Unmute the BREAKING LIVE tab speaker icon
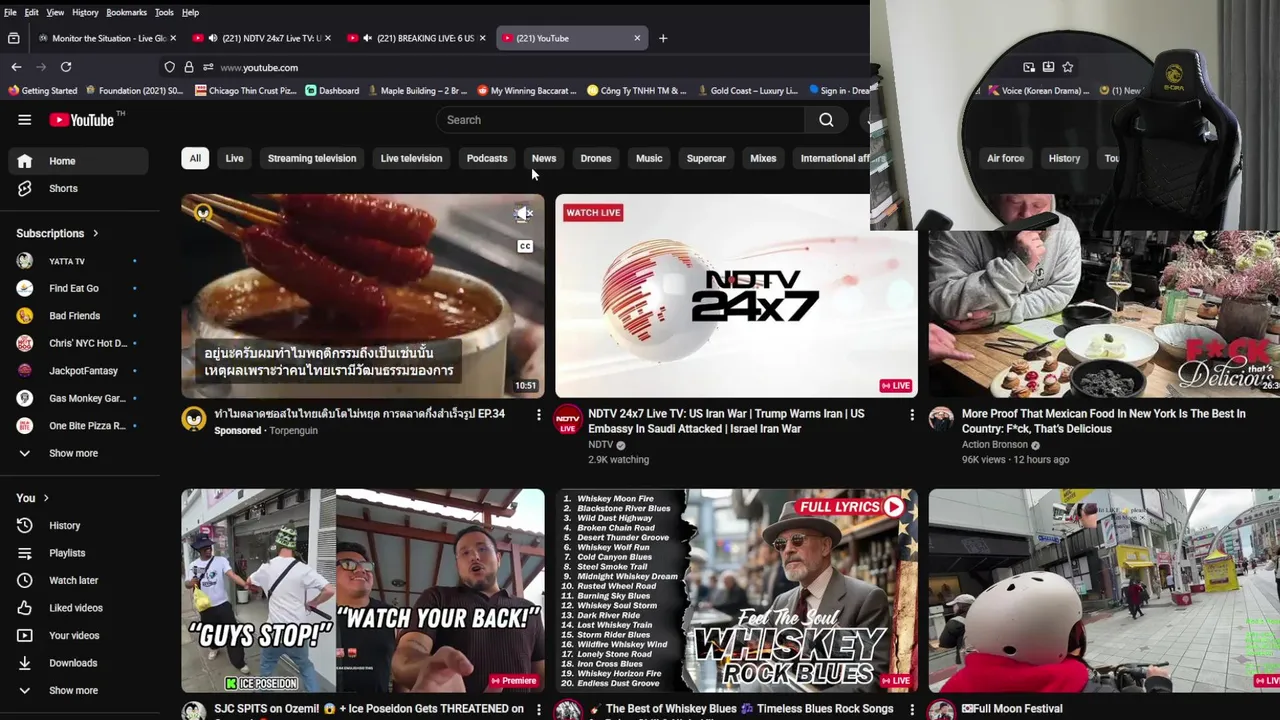This screenshot has height=720, width=1280. coord(367,38)
